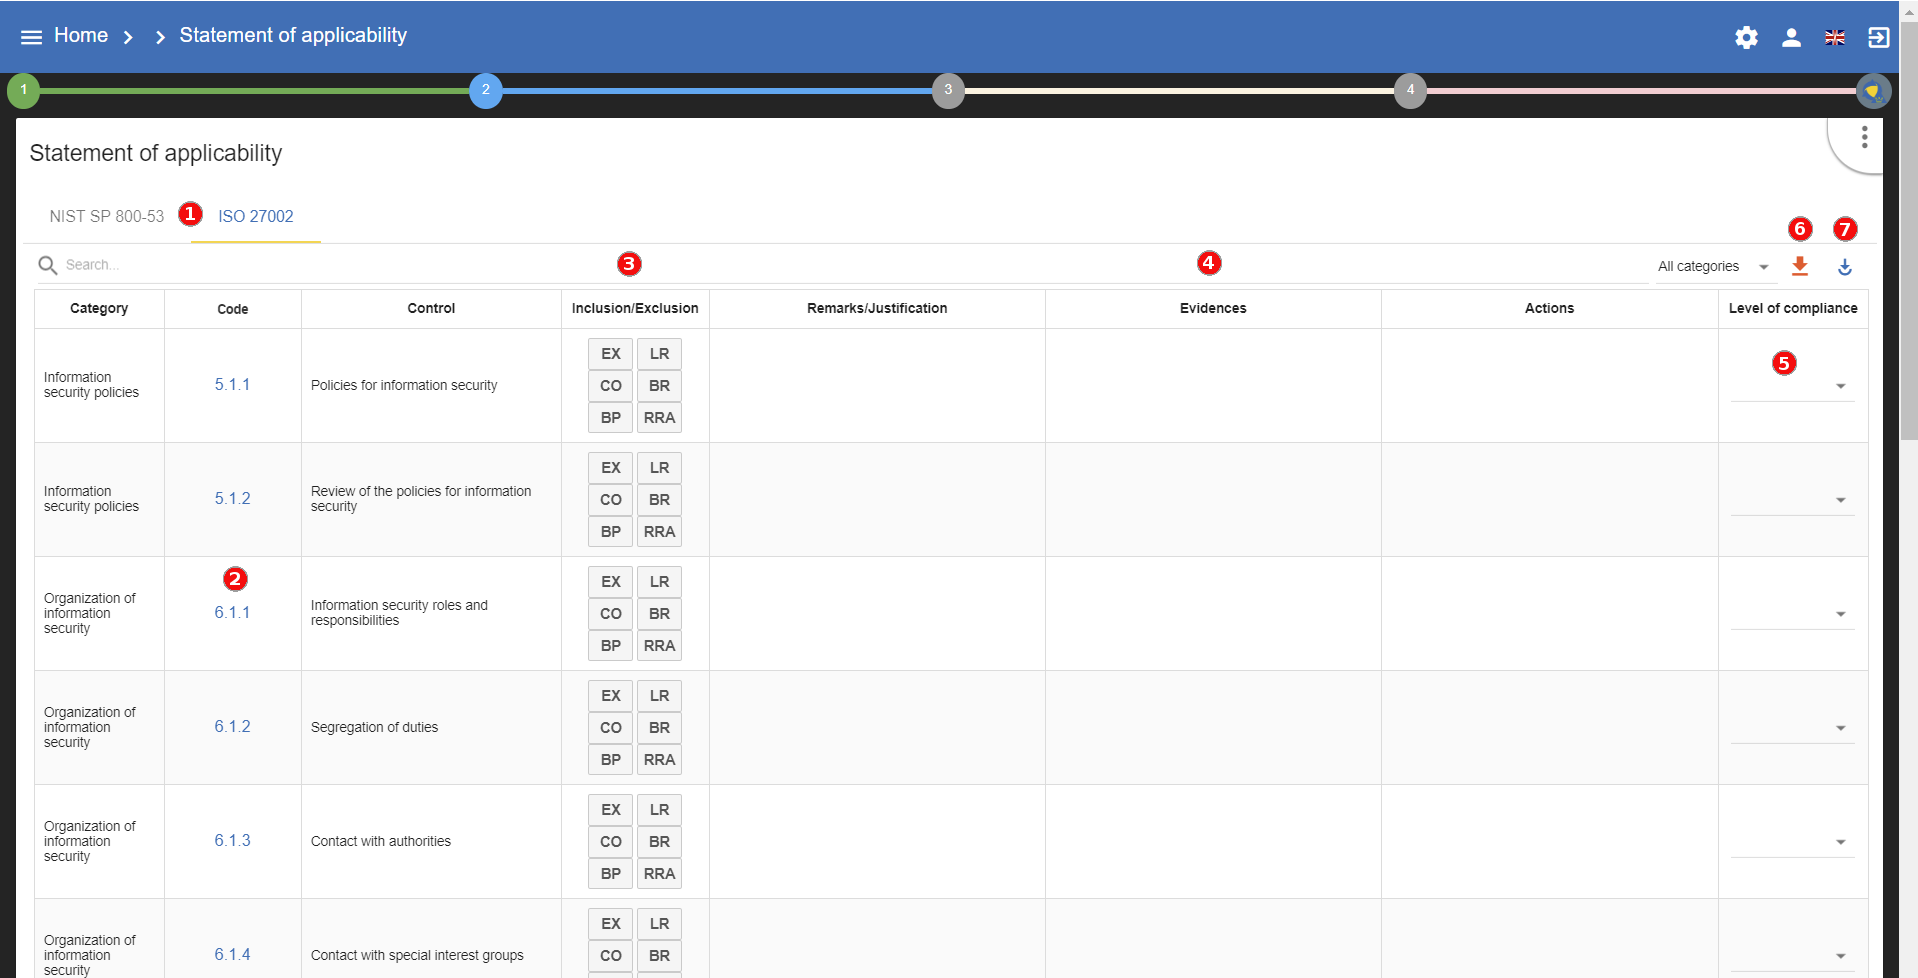This screenshot has height=978, width=1918.
Task: Expand compliance level dropdown for 6.1.3
Action: point(1792,842)
